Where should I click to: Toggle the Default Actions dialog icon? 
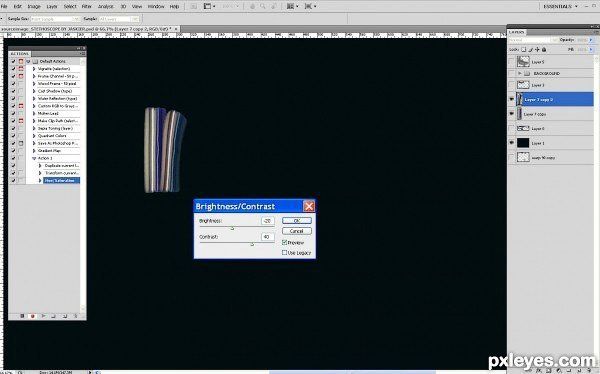(x=21, y=61)
